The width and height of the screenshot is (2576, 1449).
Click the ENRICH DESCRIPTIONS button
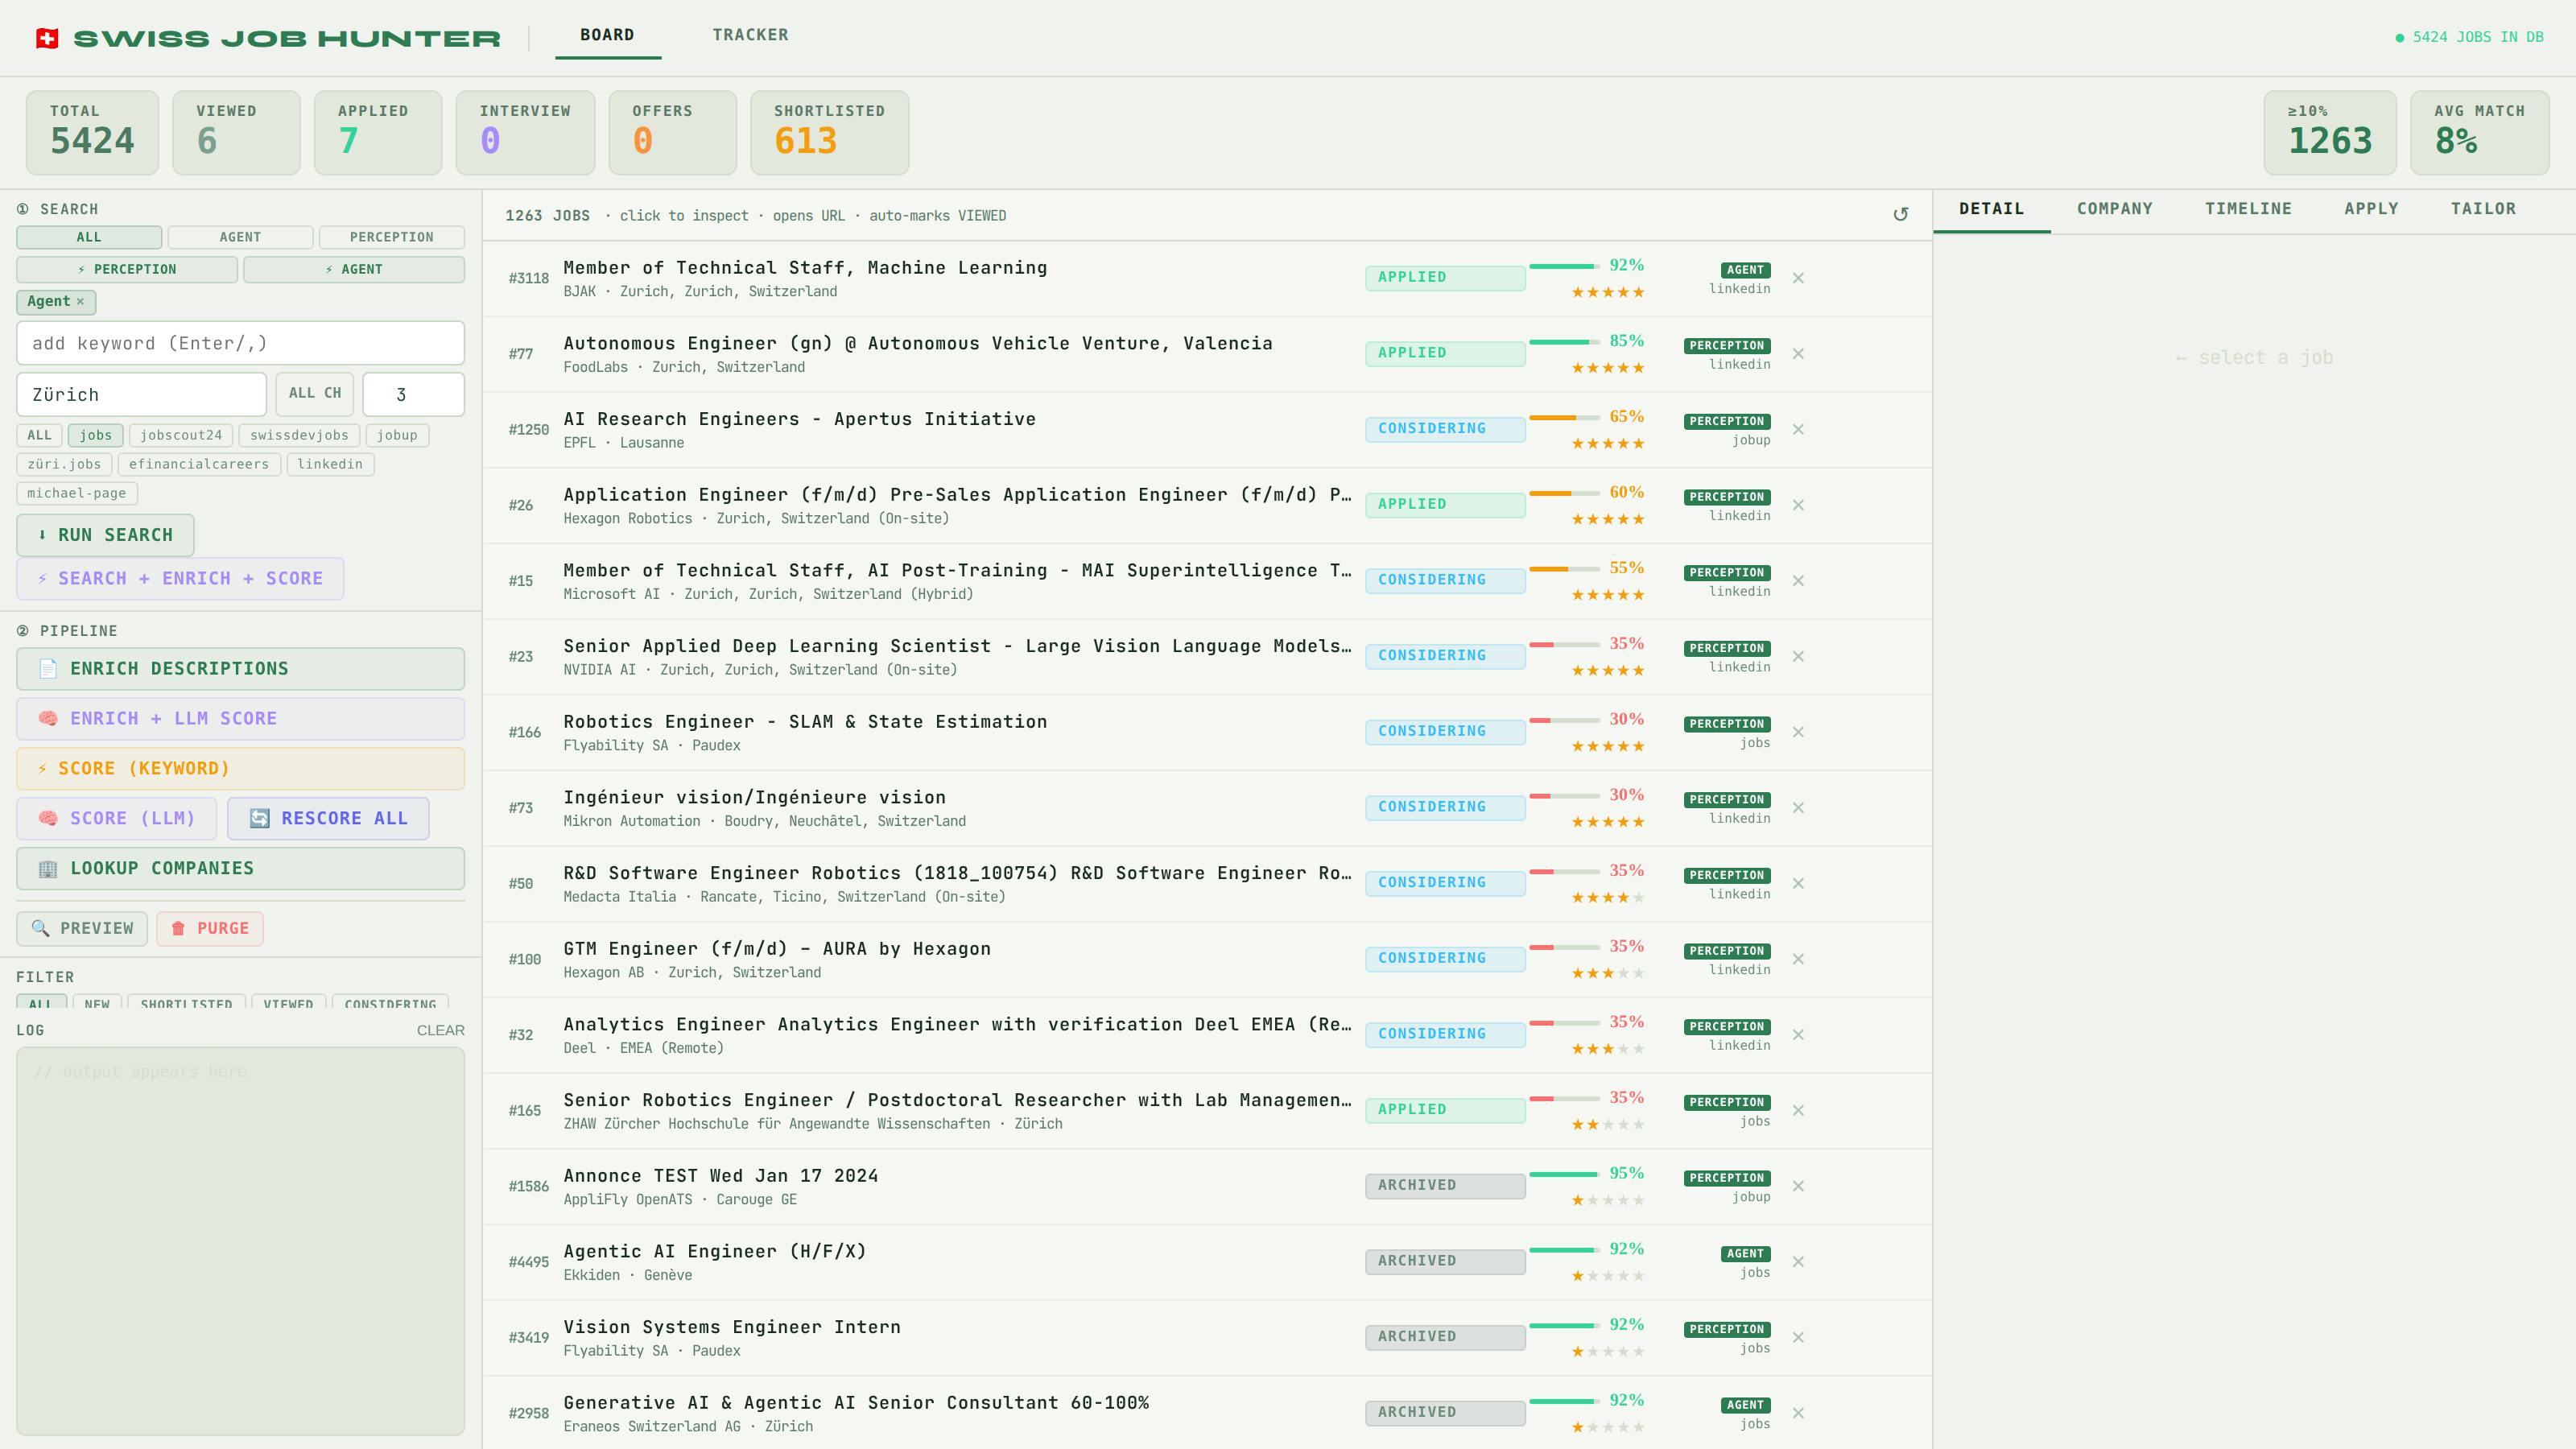[240, 669]
